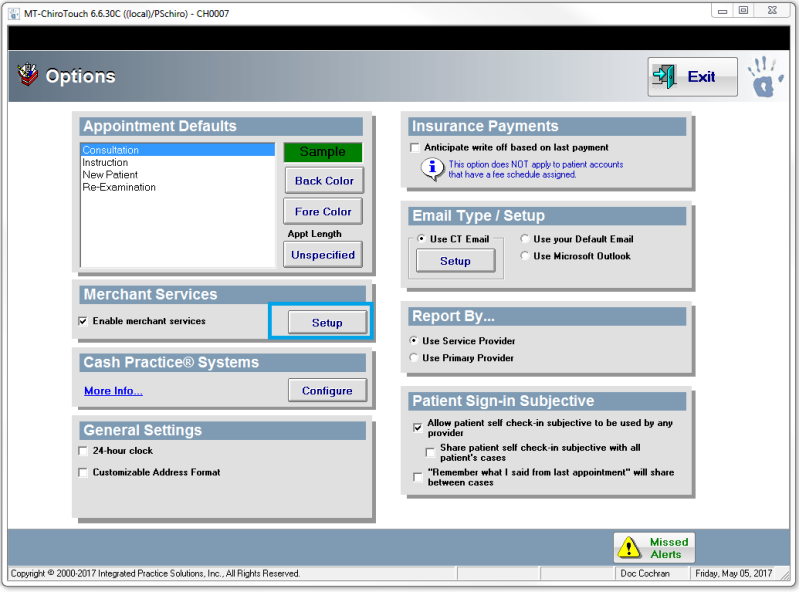Click the green Sample color preview
Screen dimensions: 799x592
322,152
